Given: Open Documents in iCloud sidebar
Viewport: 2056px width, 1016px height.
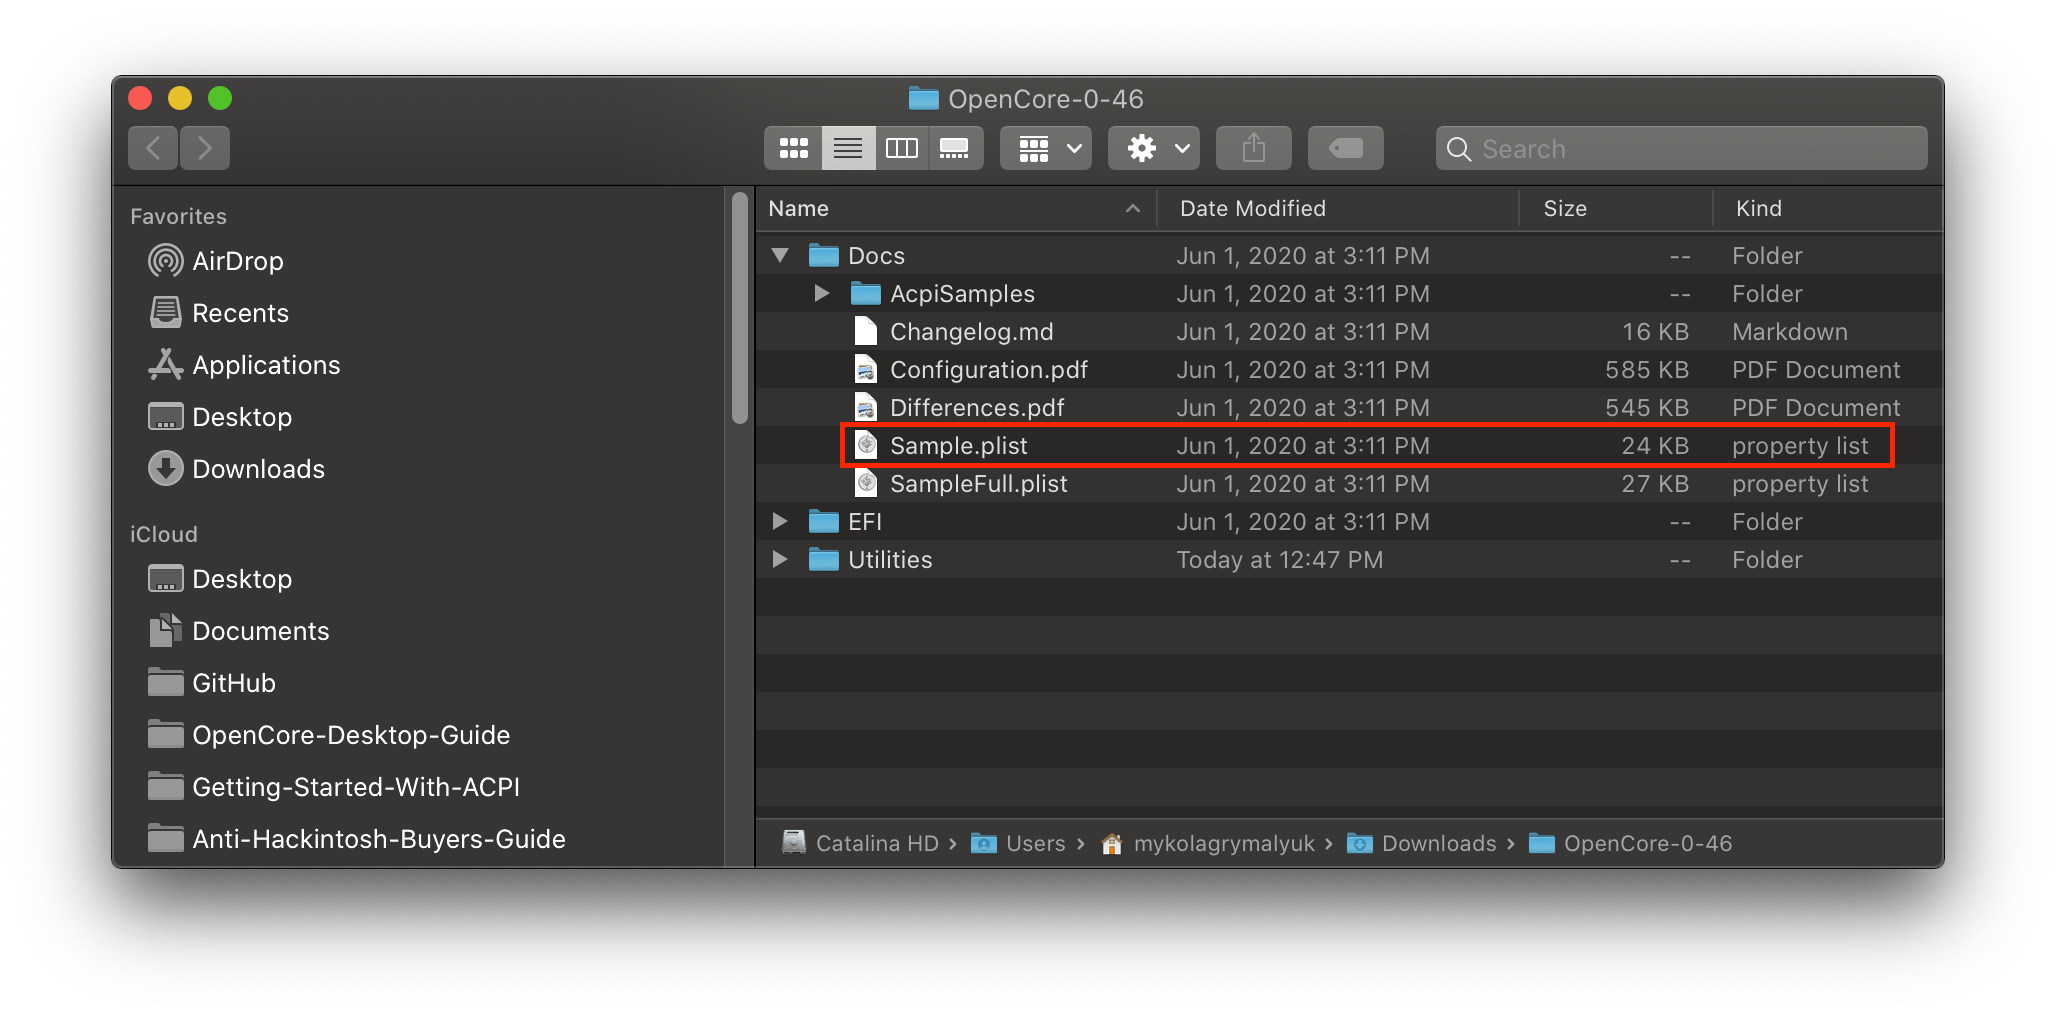Looking at the screenshot, I should pyautogui.click(x=239, y=631).
